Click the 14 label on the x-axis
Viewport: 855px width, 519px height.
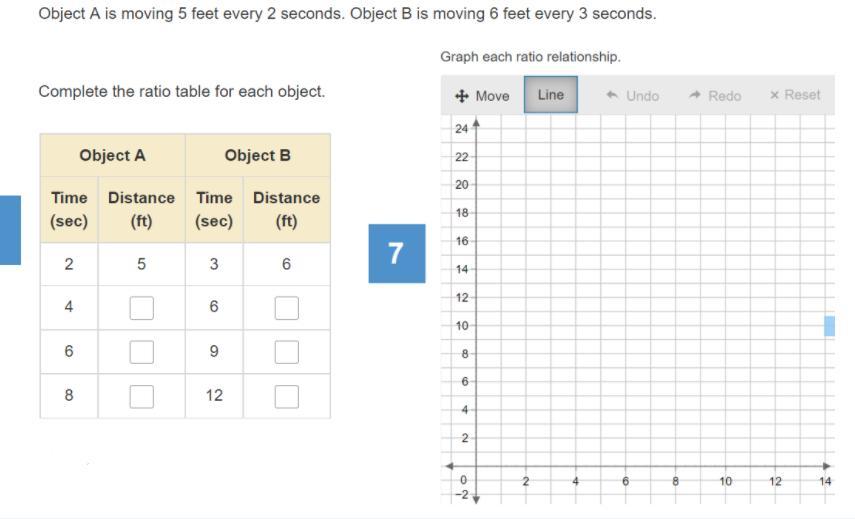pos(825,481)
